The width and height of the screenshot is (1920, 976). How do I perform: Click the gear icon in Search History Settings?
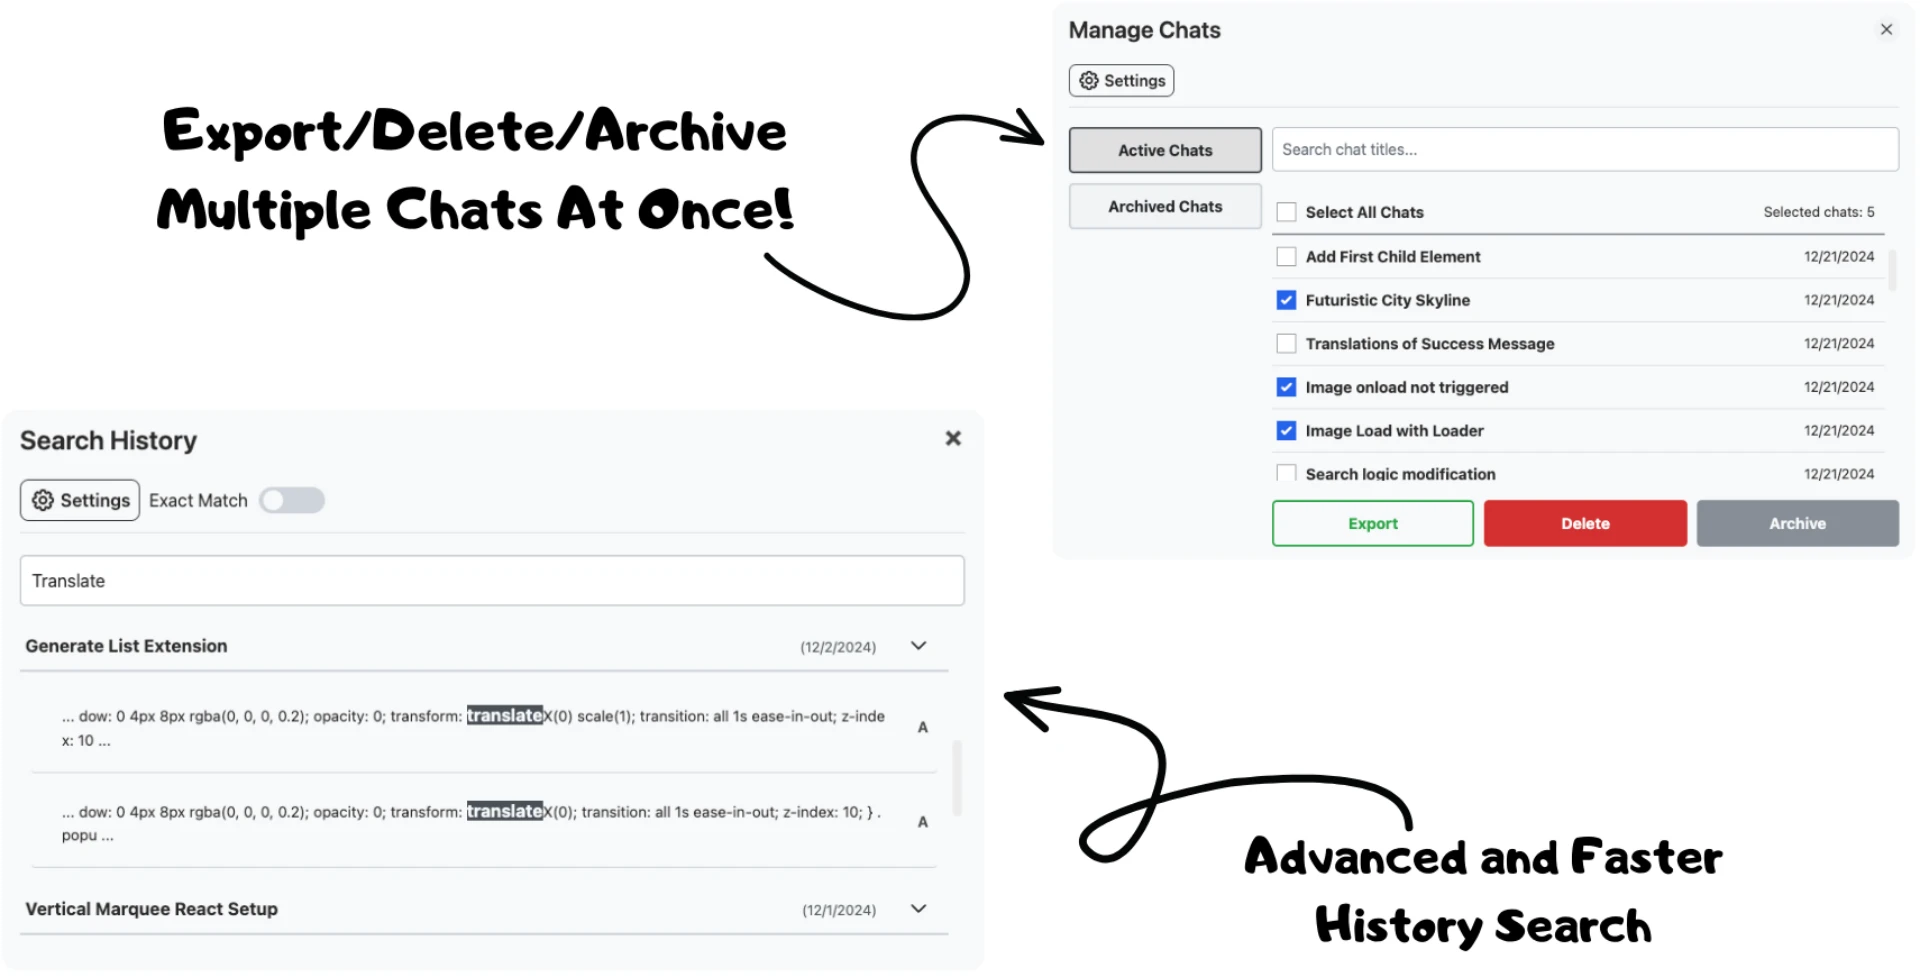pos(43,500)
